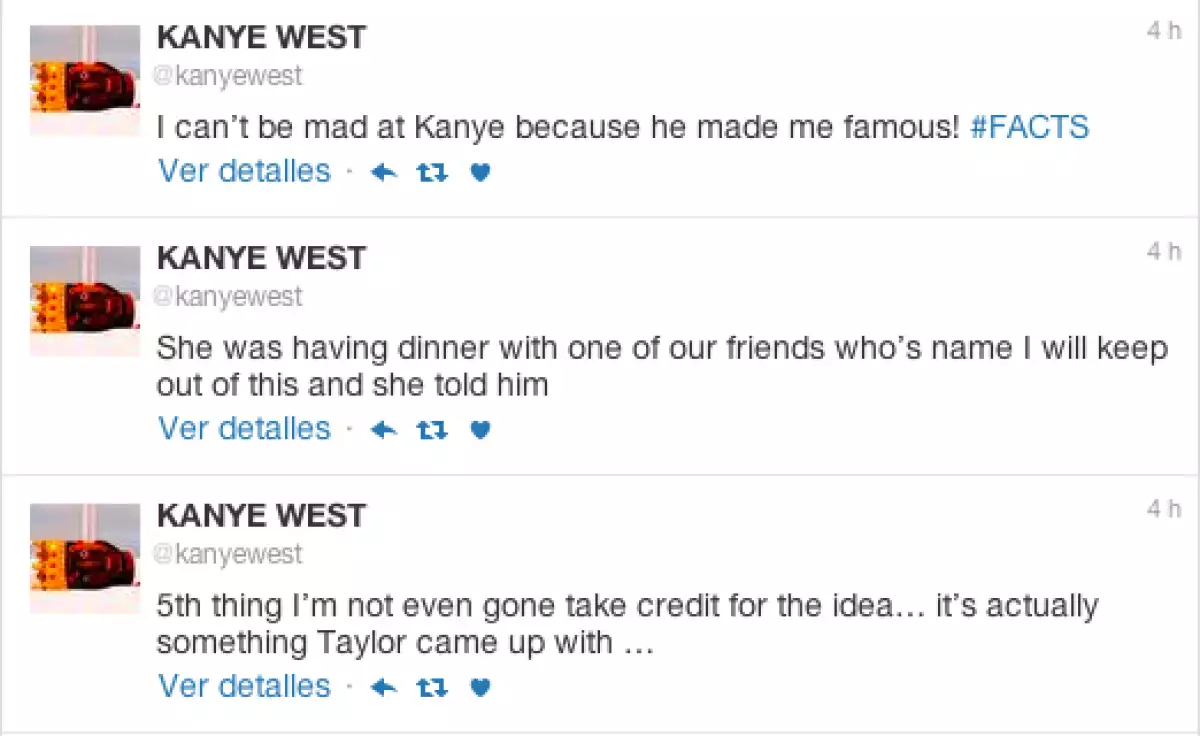Viewport: 1200px width, 736px height.
Task: Reply to the #FACTS tweet
Action: (x=382, y=171)
